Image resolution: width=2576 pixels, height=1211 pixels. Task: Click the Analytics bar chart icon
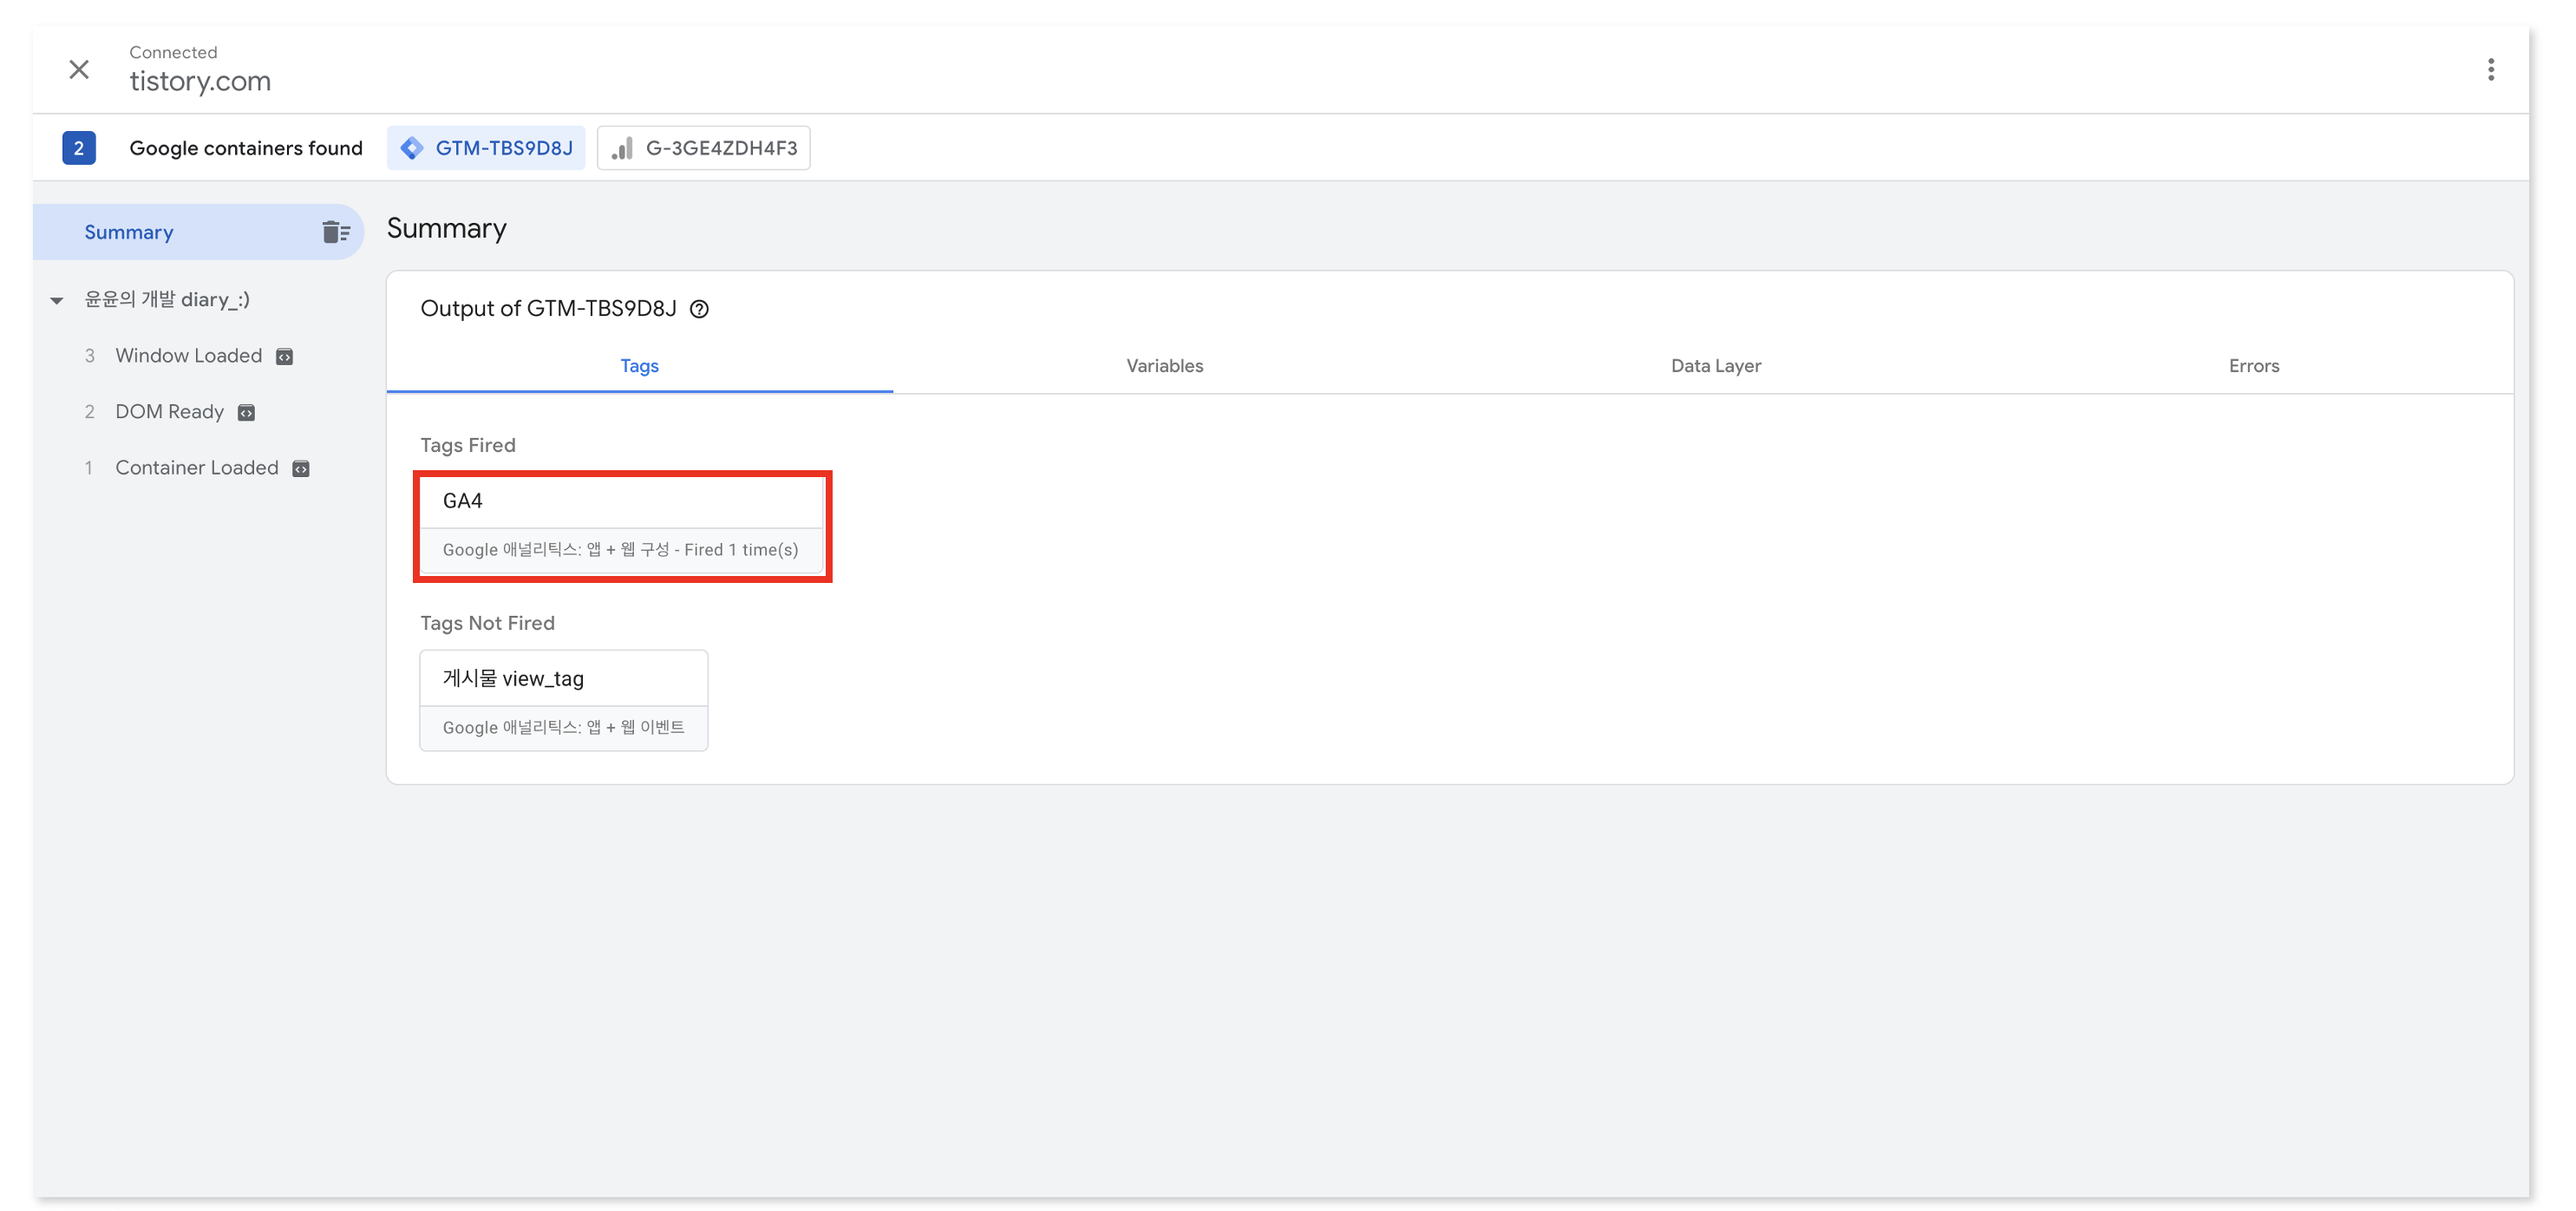[622, 148]
